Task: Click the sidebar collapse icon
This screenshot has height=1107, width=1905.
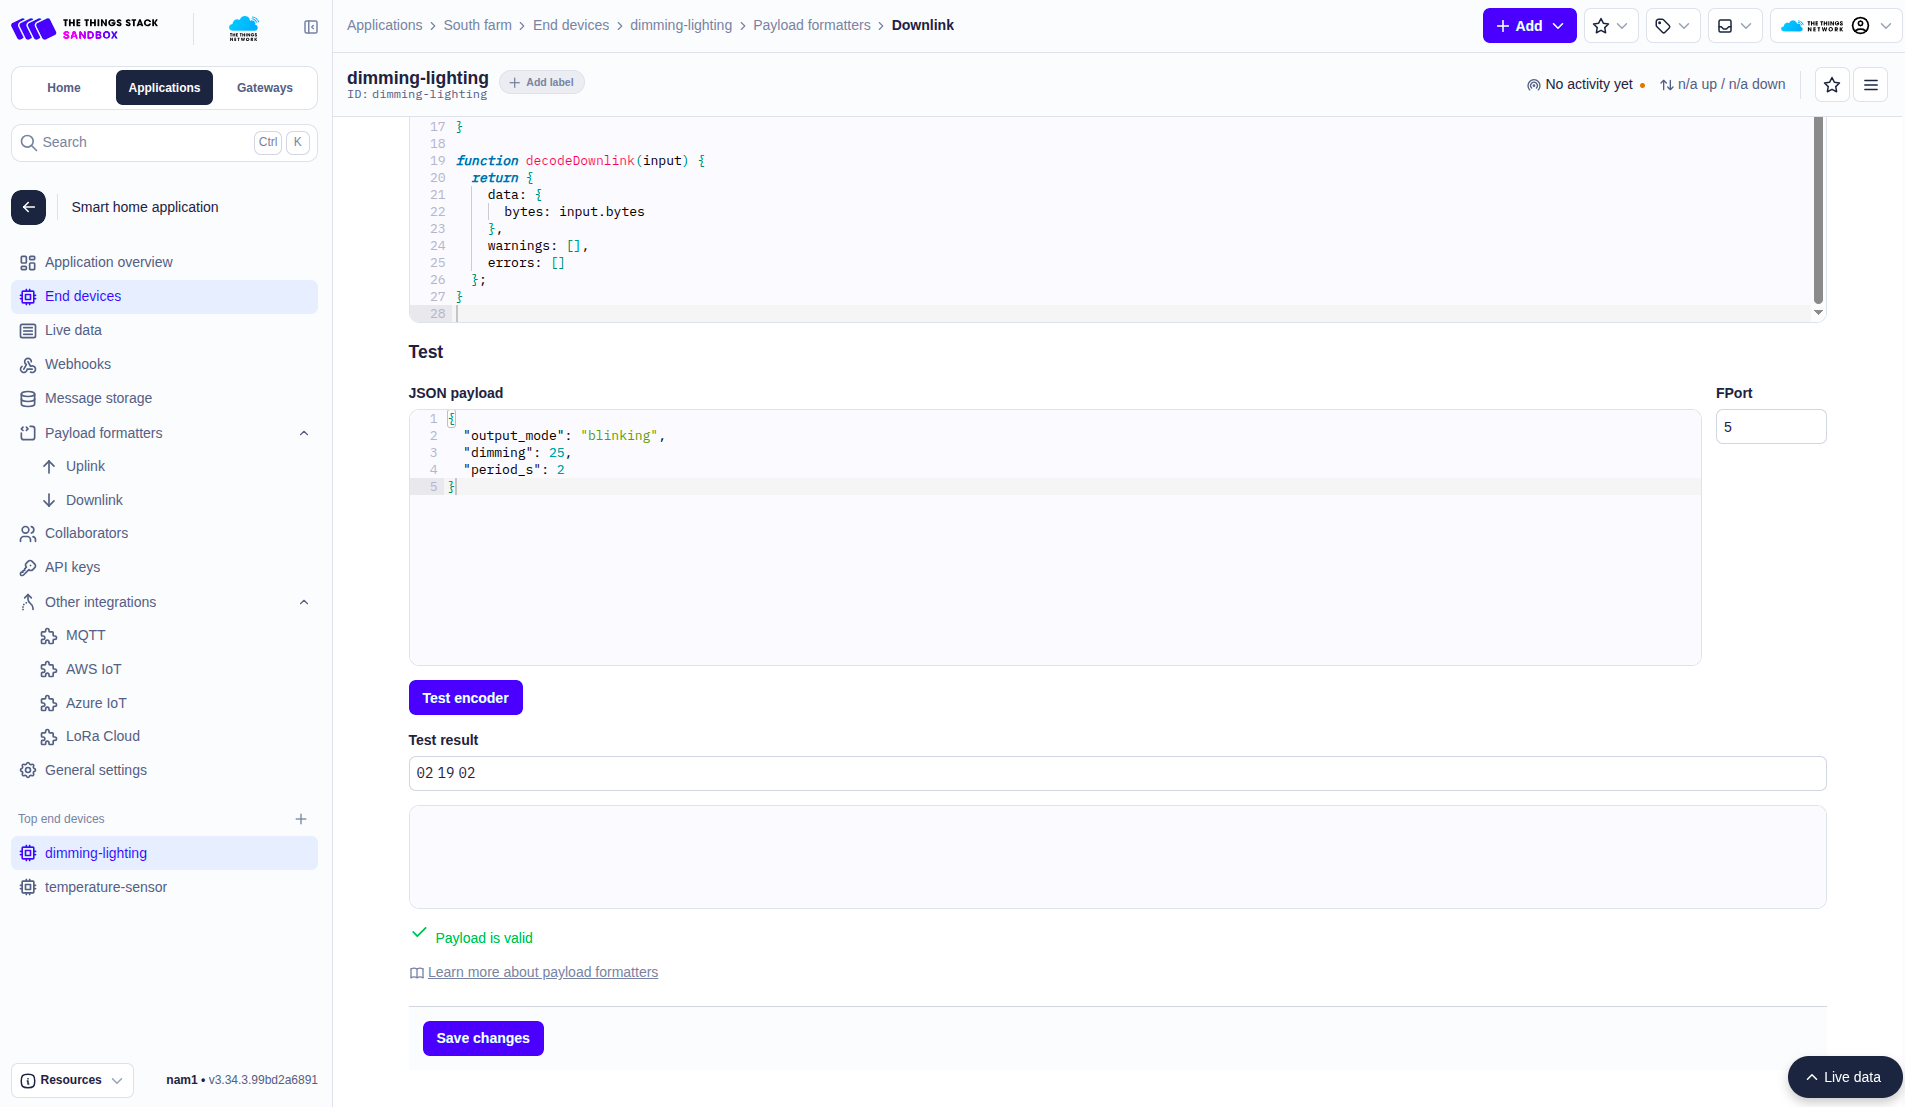Action: [x=311, y=27]
